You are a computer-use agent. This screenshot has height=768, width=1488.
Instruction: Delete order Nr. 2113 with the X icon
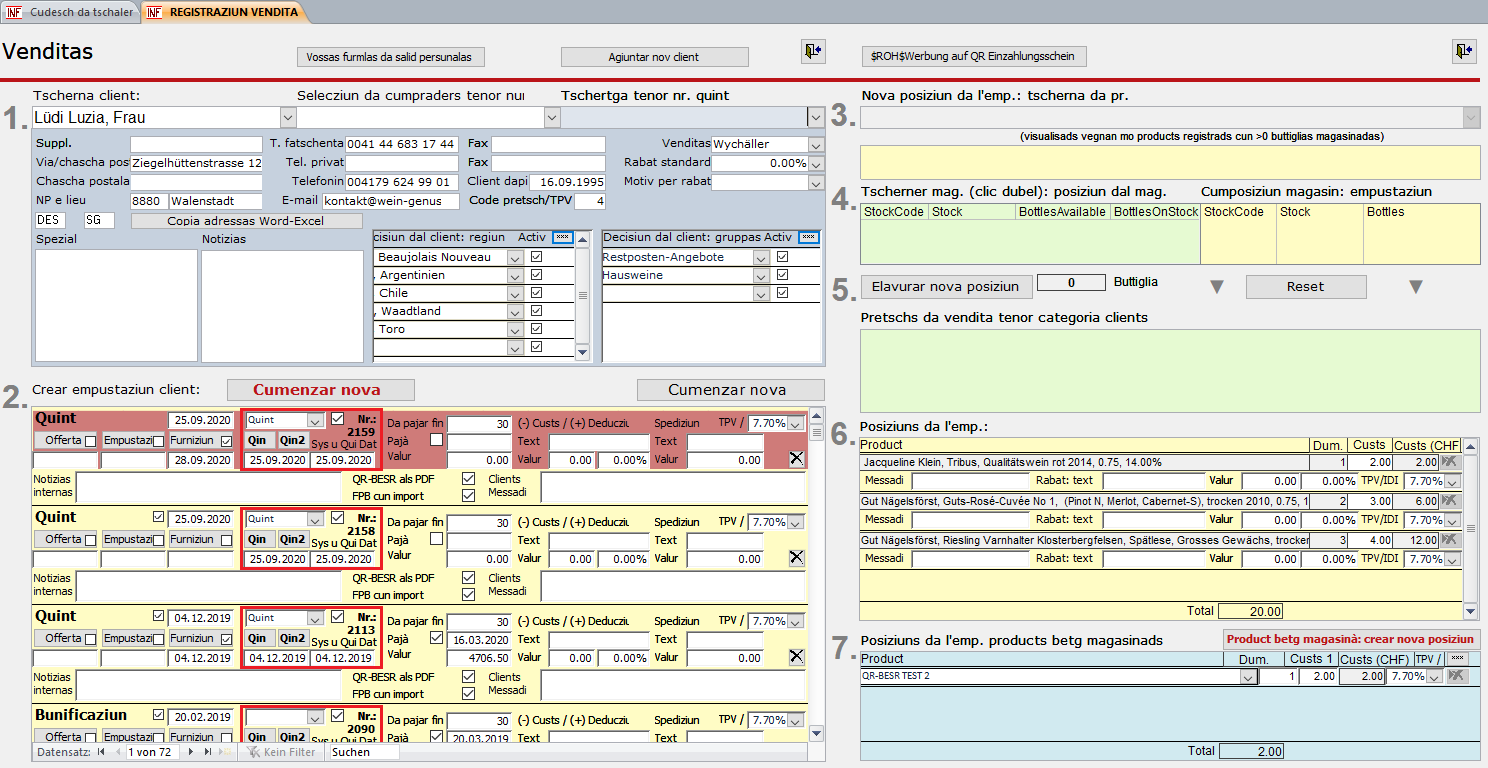point(796,657)
